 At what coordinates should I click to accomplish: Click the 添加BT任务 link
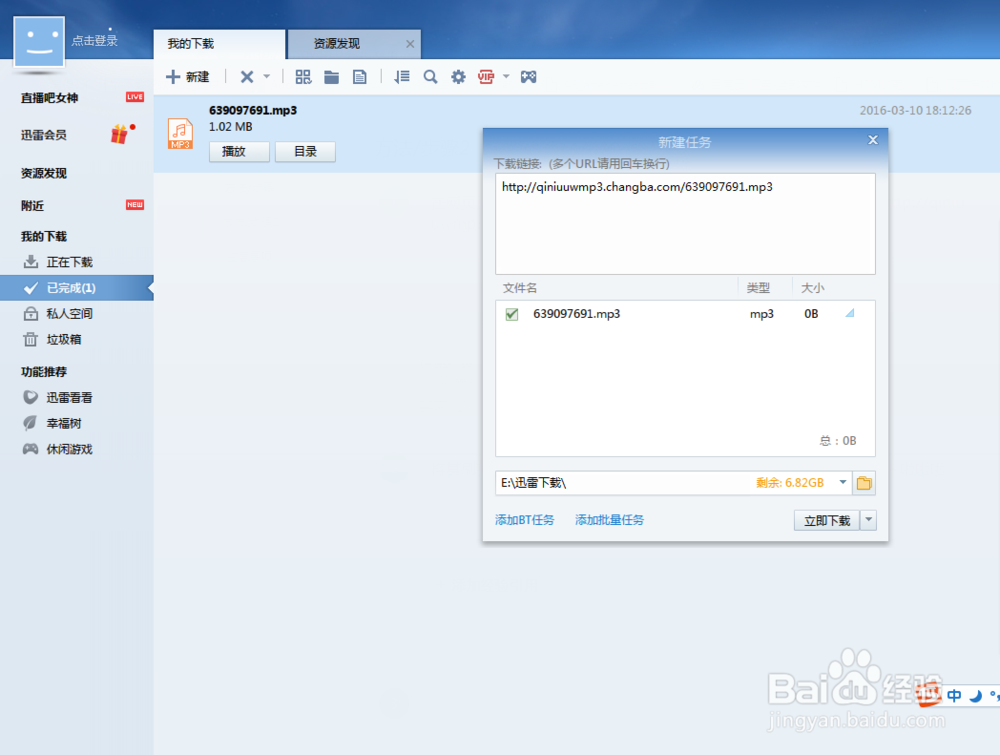[524, 520]
